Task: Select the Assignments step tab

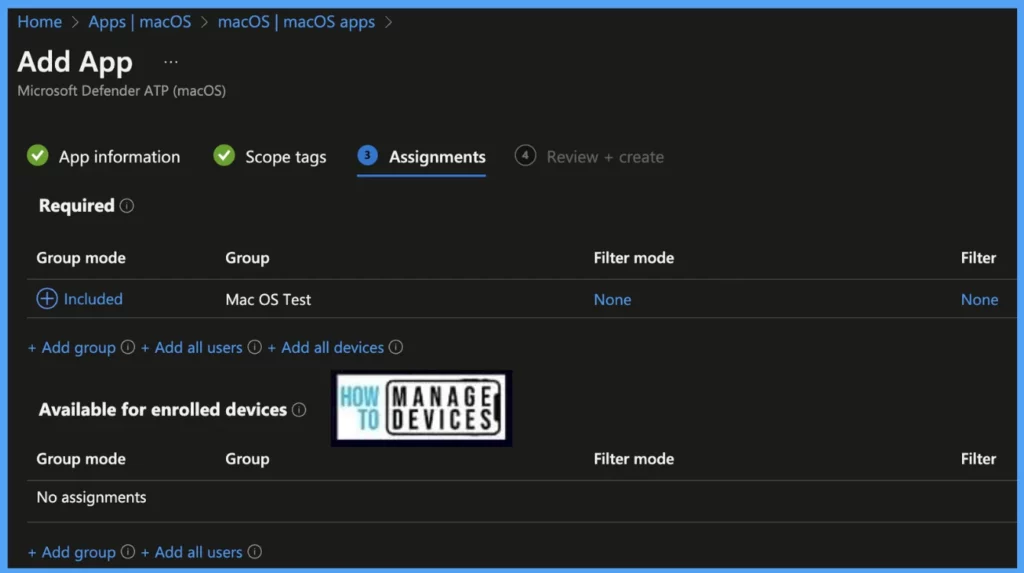Action: pyautogui.click(x=437, y=157)
